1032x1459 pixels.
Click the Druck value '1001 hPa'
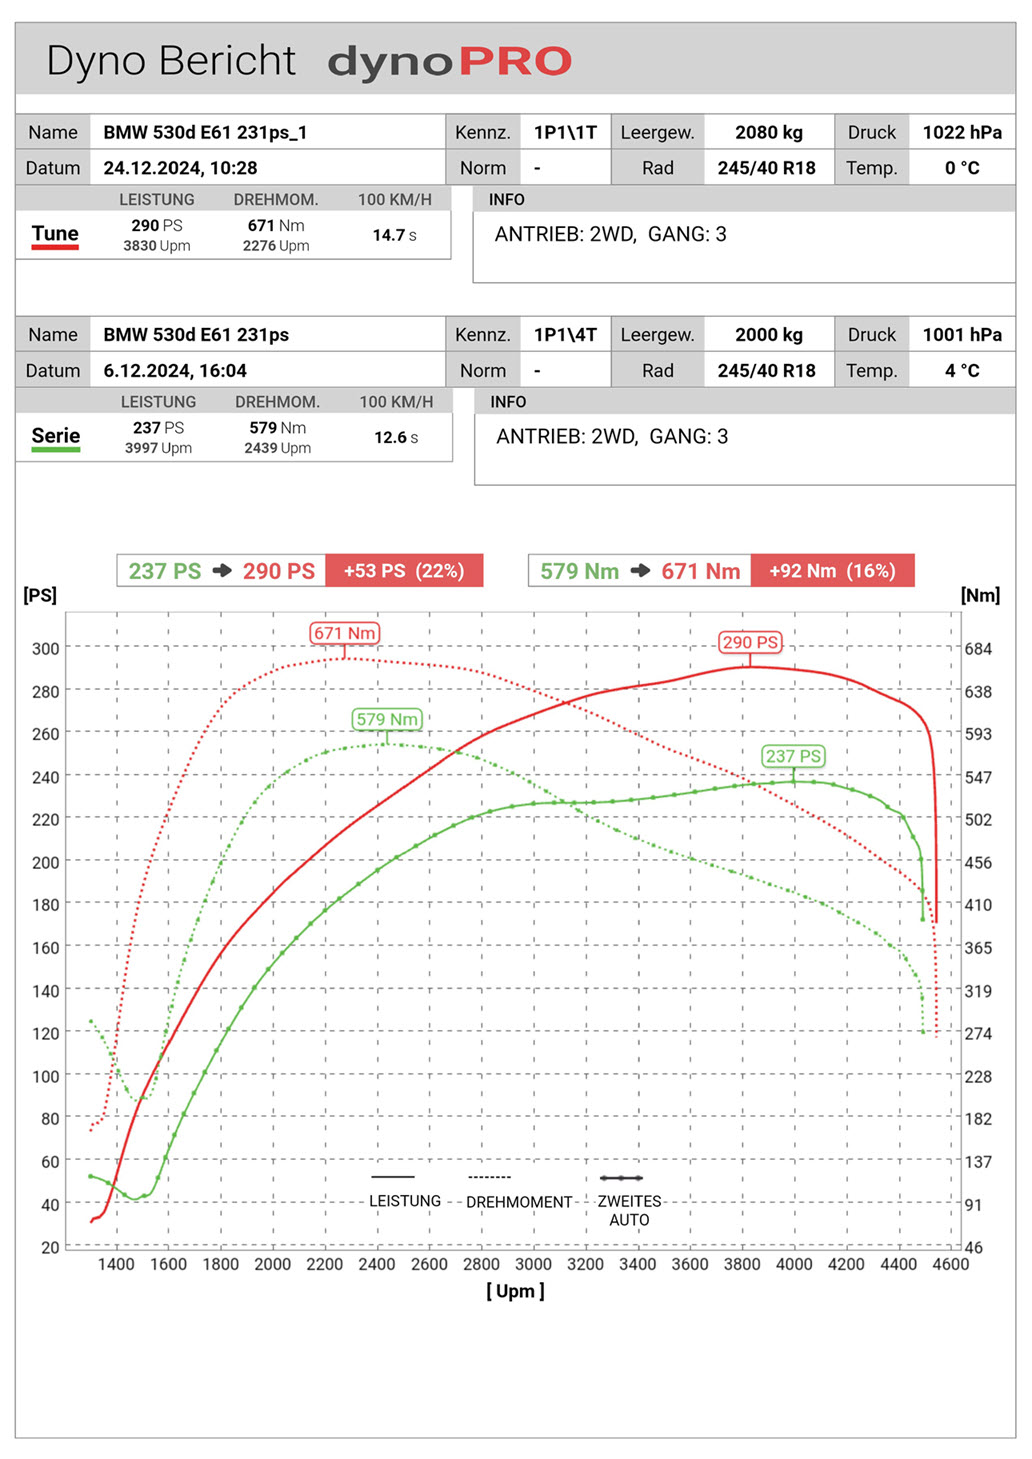962,335
